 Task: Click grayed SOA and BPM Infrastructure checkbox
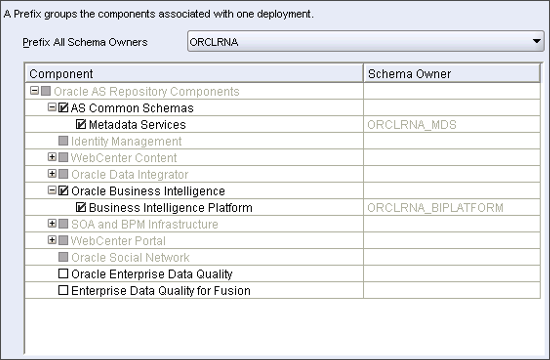[x=63, y=224]
